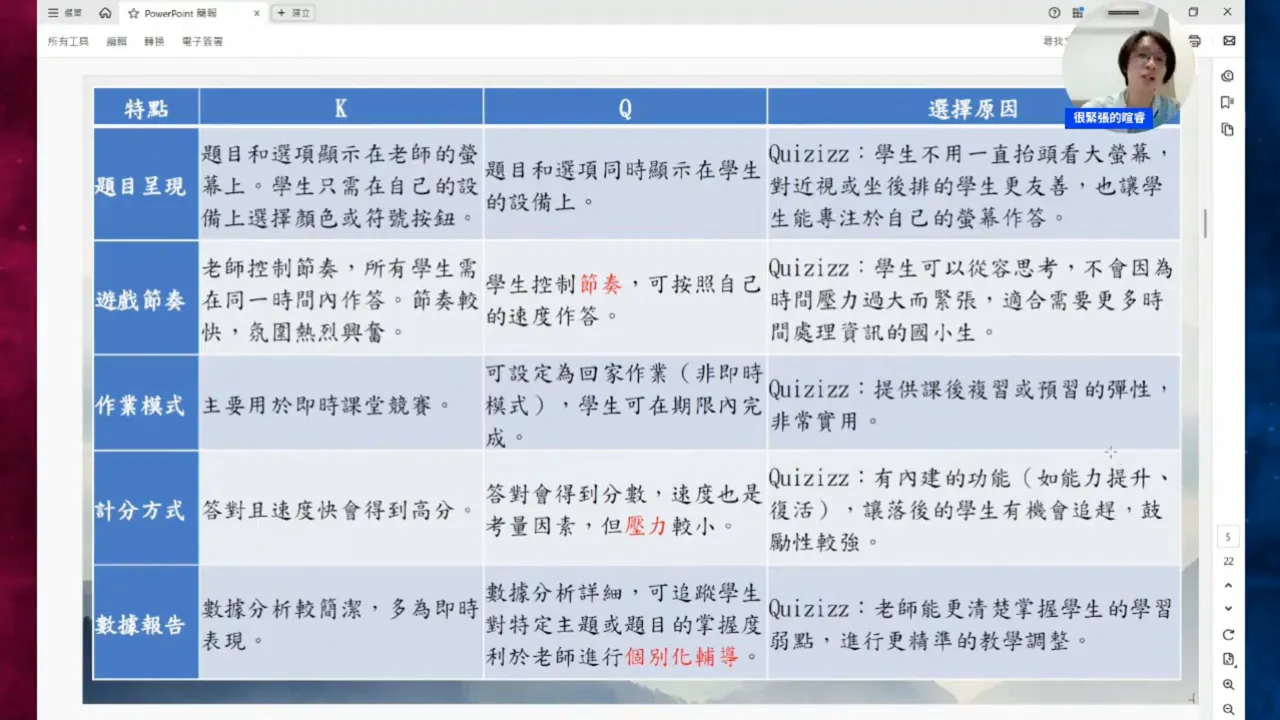
Task: Go to the Home view via house icon
Action: (105, 13)
